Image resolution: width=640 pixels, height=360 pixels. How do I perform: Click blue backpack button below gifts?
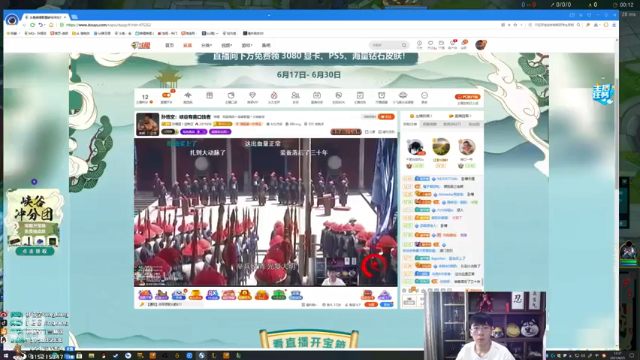point(387,304)
